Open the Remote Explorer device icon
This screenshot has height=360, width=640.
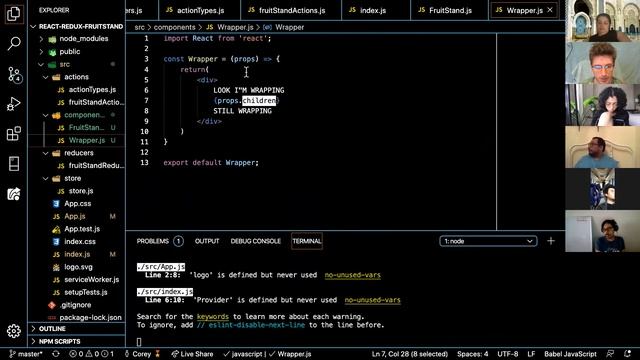(x=13, y=163)
